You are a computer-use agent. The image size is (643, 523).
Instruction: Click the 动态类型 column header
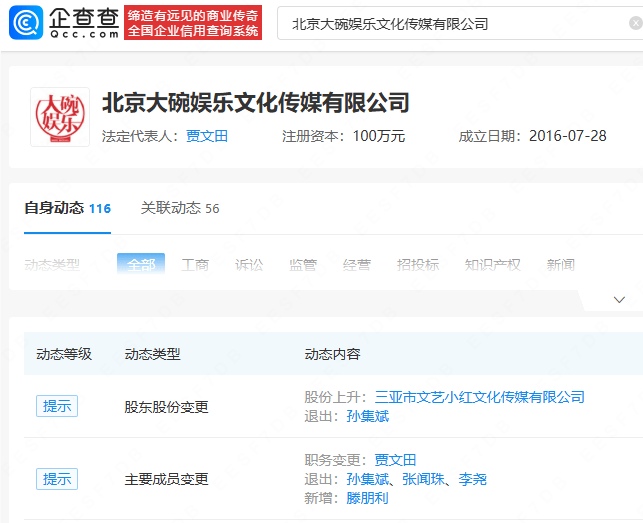153,354
